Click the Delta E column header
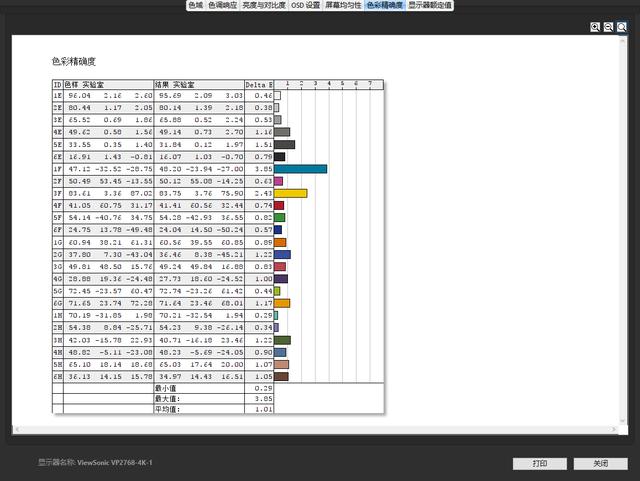 259,85
